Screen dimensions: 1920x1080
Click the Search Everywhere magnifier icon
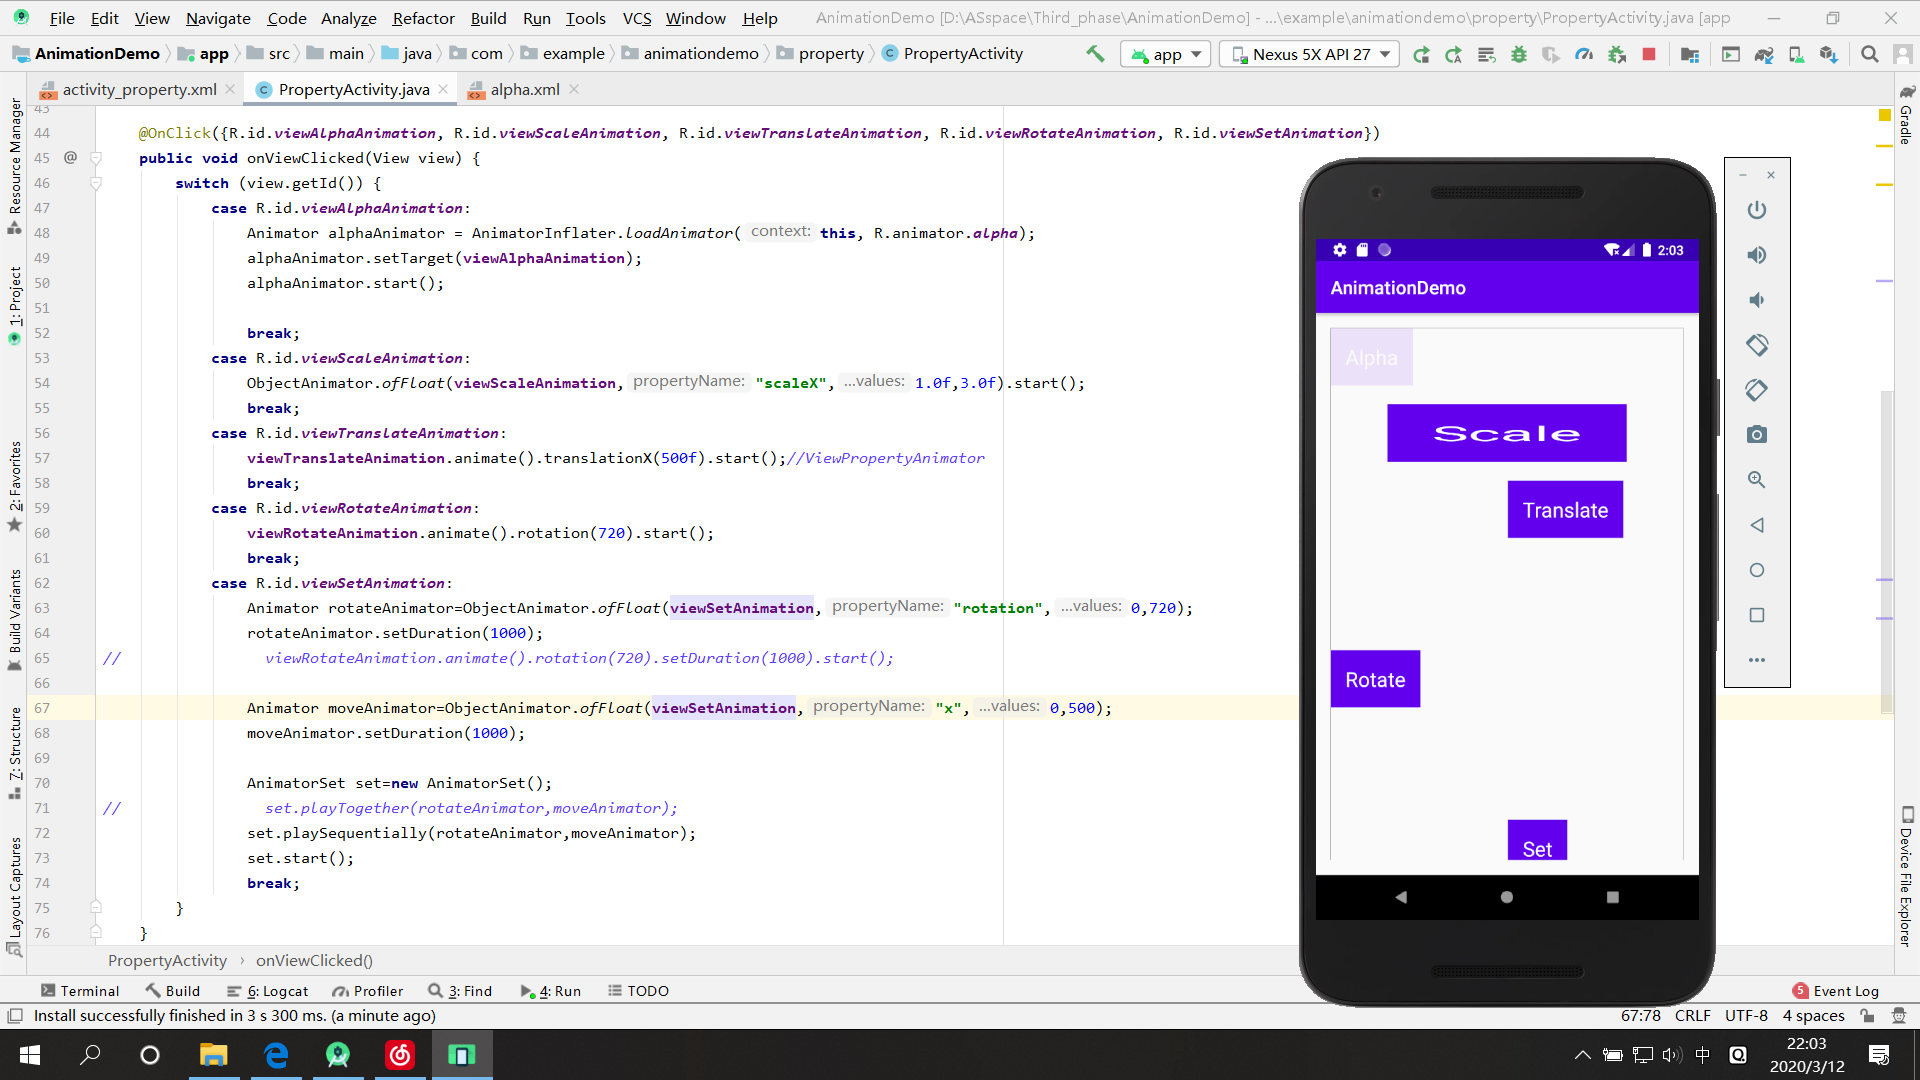pos(1869,54)
